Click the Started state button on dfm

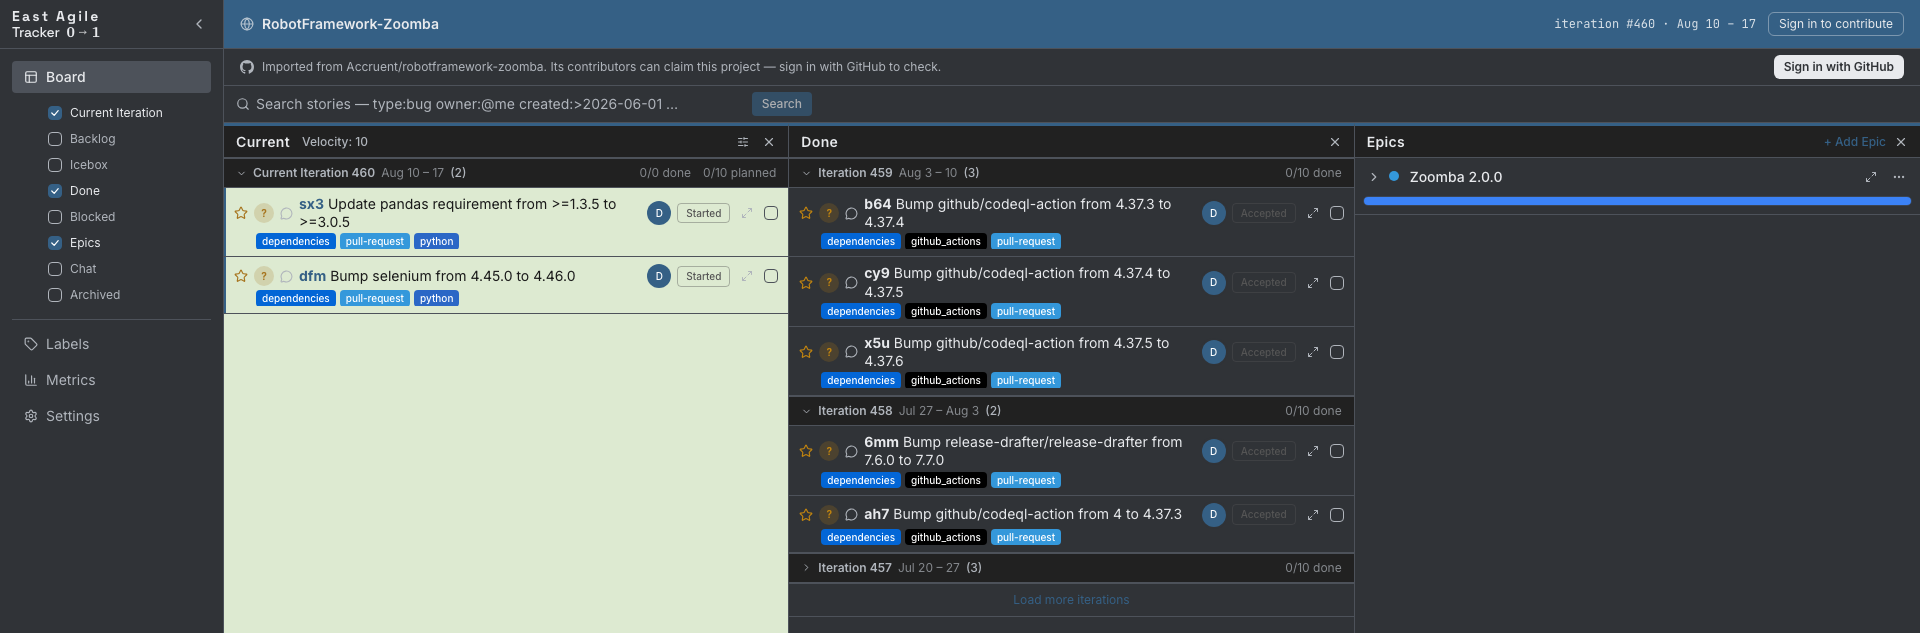pyautogui.click(x=703, y=276)
